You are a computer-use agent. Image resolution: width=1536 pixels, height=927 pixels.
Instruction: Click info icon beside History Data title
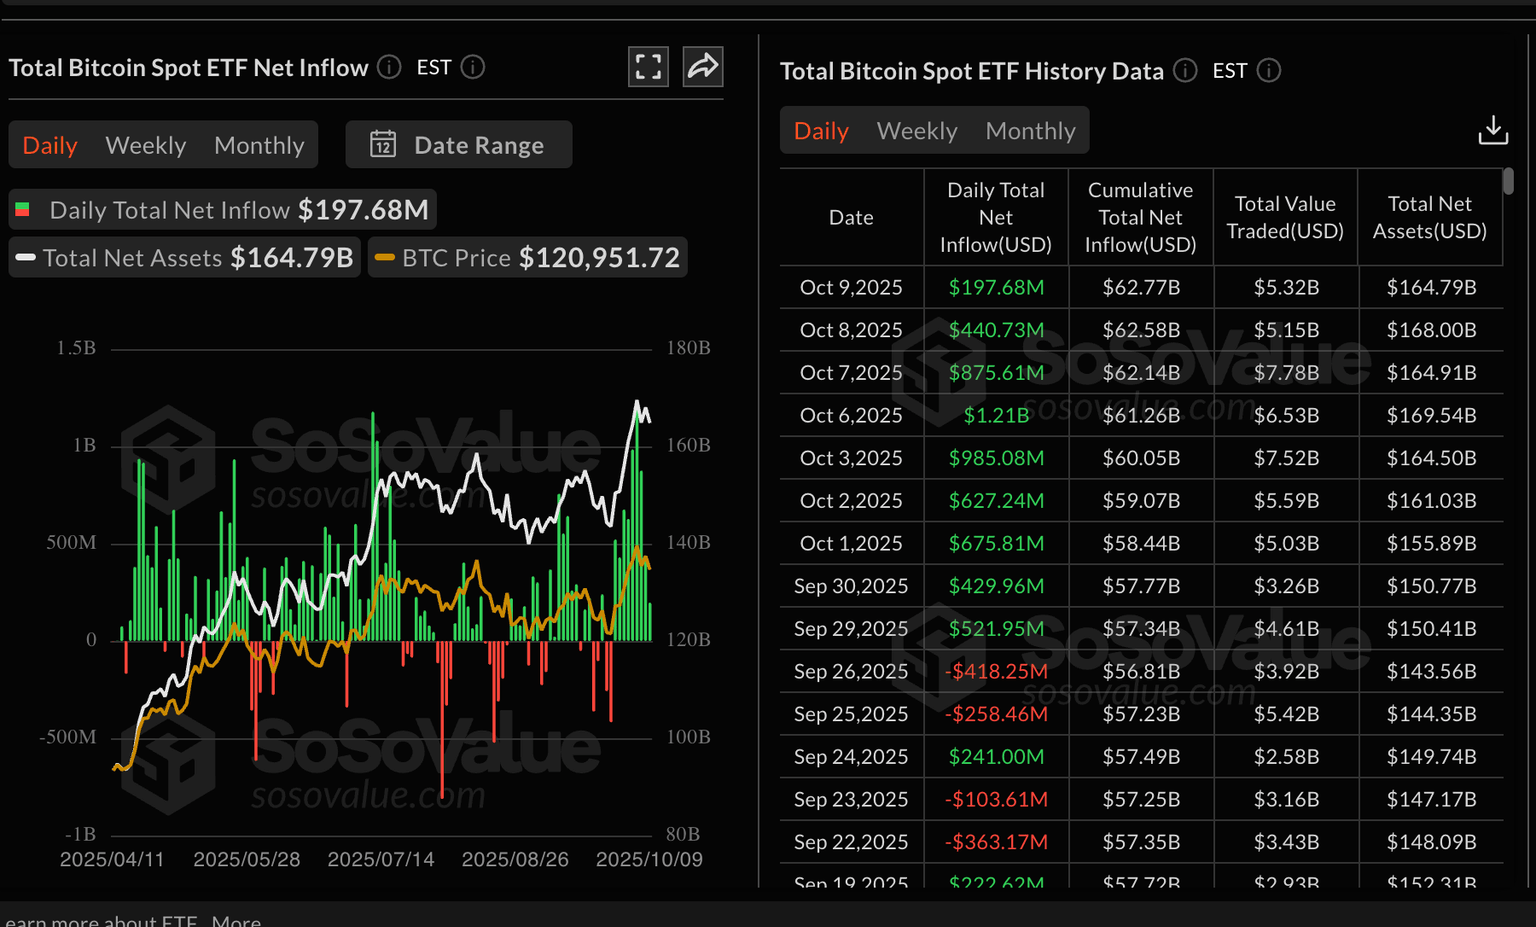click(1185, 71)
